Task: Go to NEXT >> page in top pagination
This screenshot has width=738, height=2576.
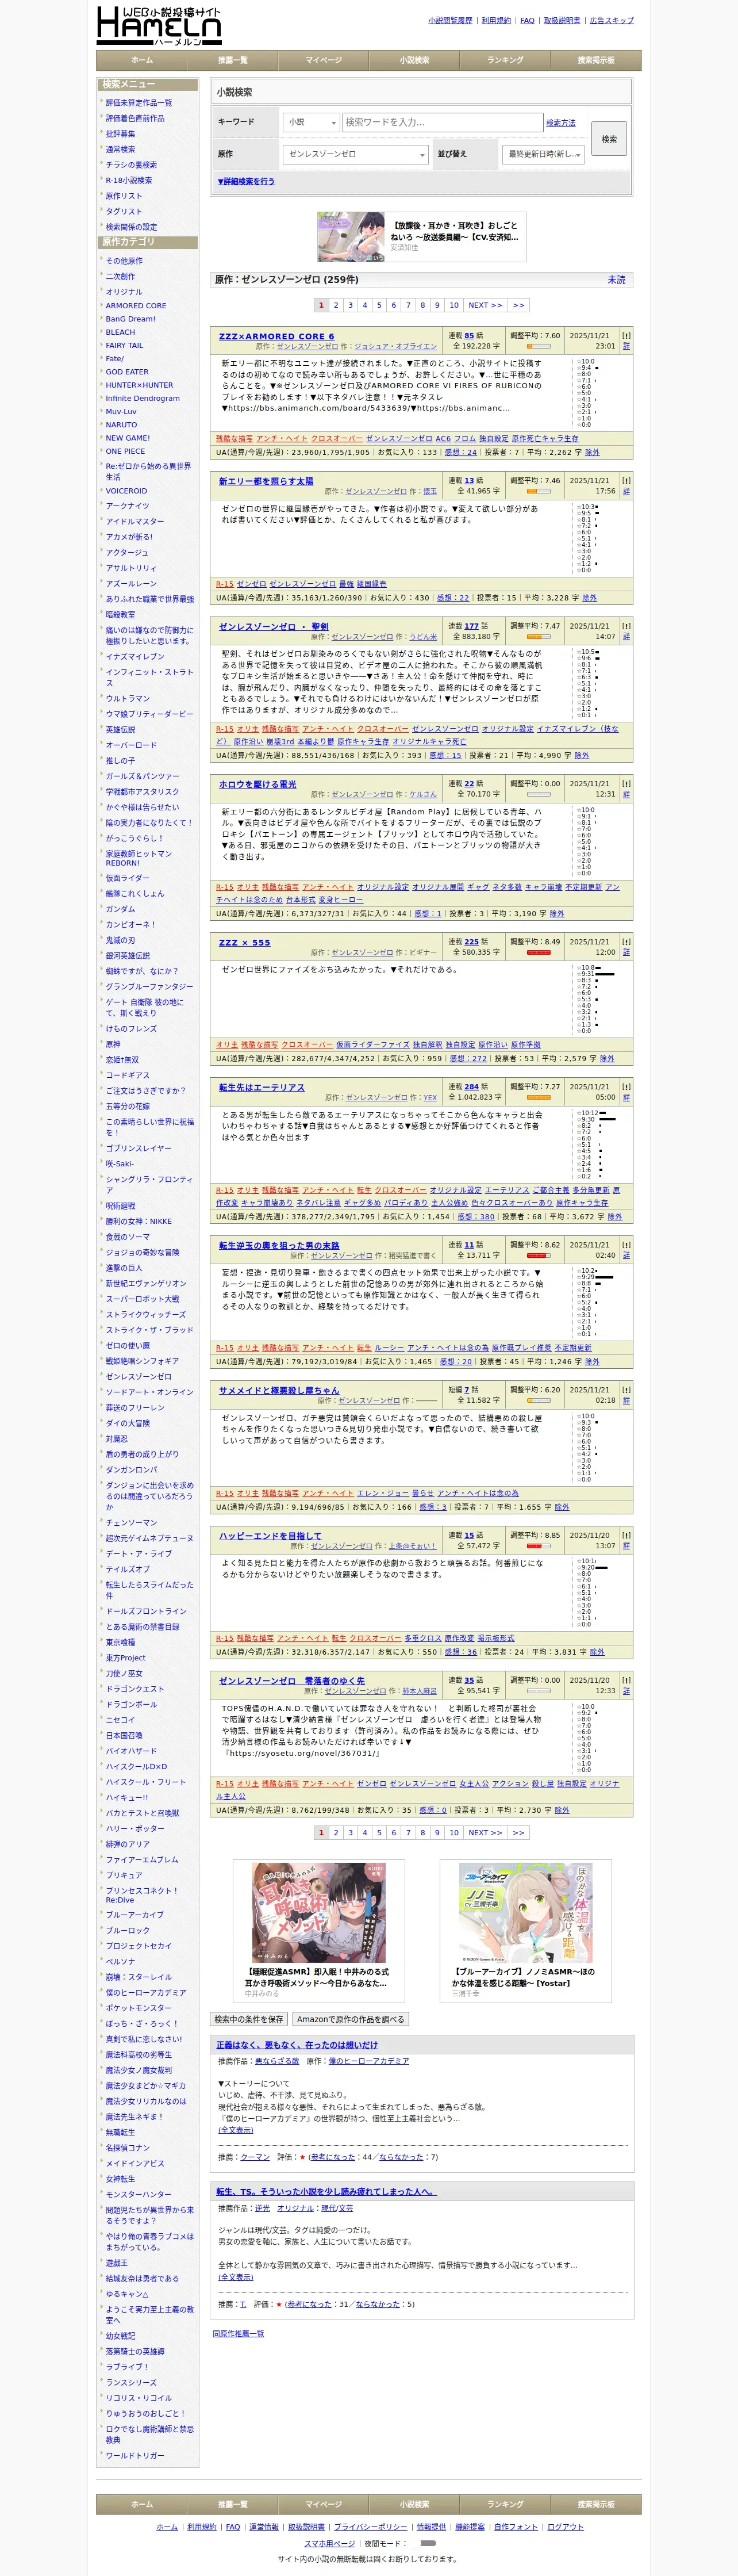Action: pos(485,305)
